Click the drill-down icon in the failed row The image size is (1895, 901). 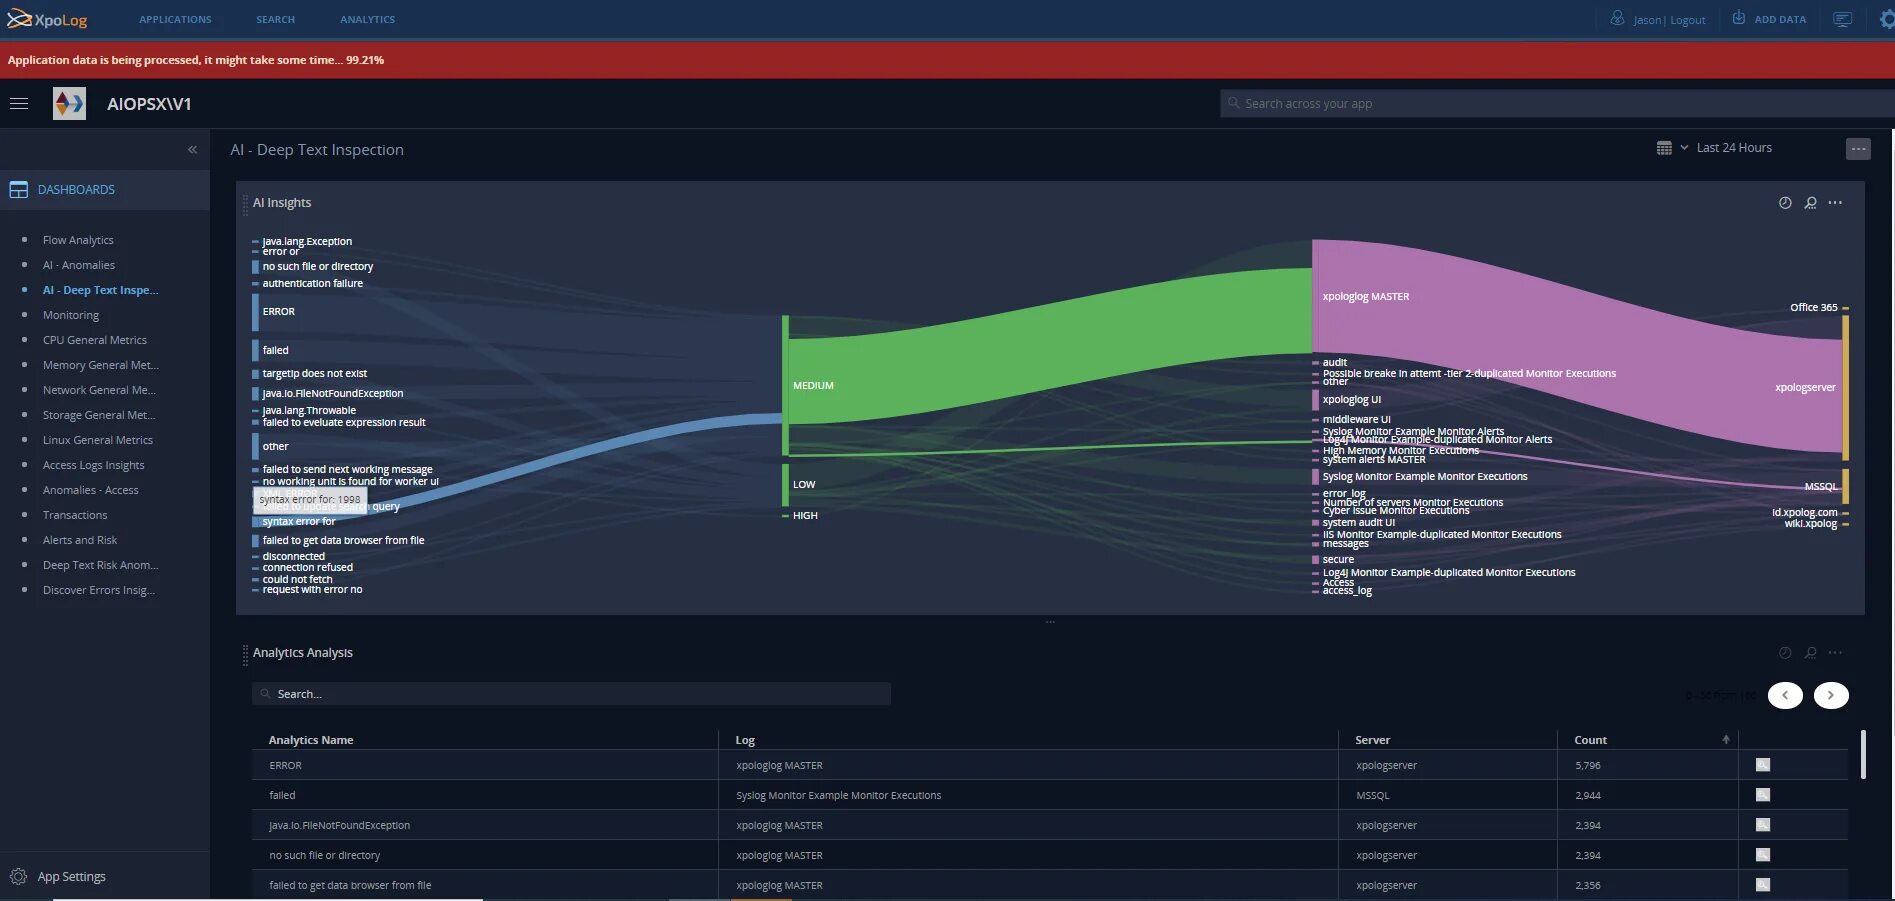click(x=1763, y=795)
